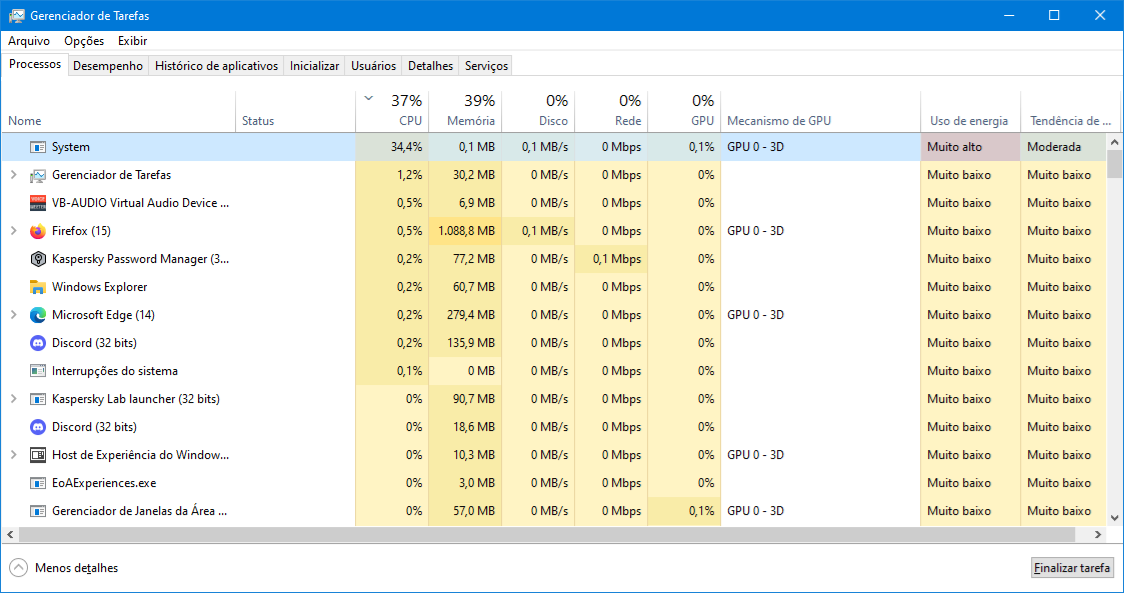Image resolution: width=1124 pixels, height=593 pixels.
Task: Click the Windows Explorer folder icon
Action: 38,287
